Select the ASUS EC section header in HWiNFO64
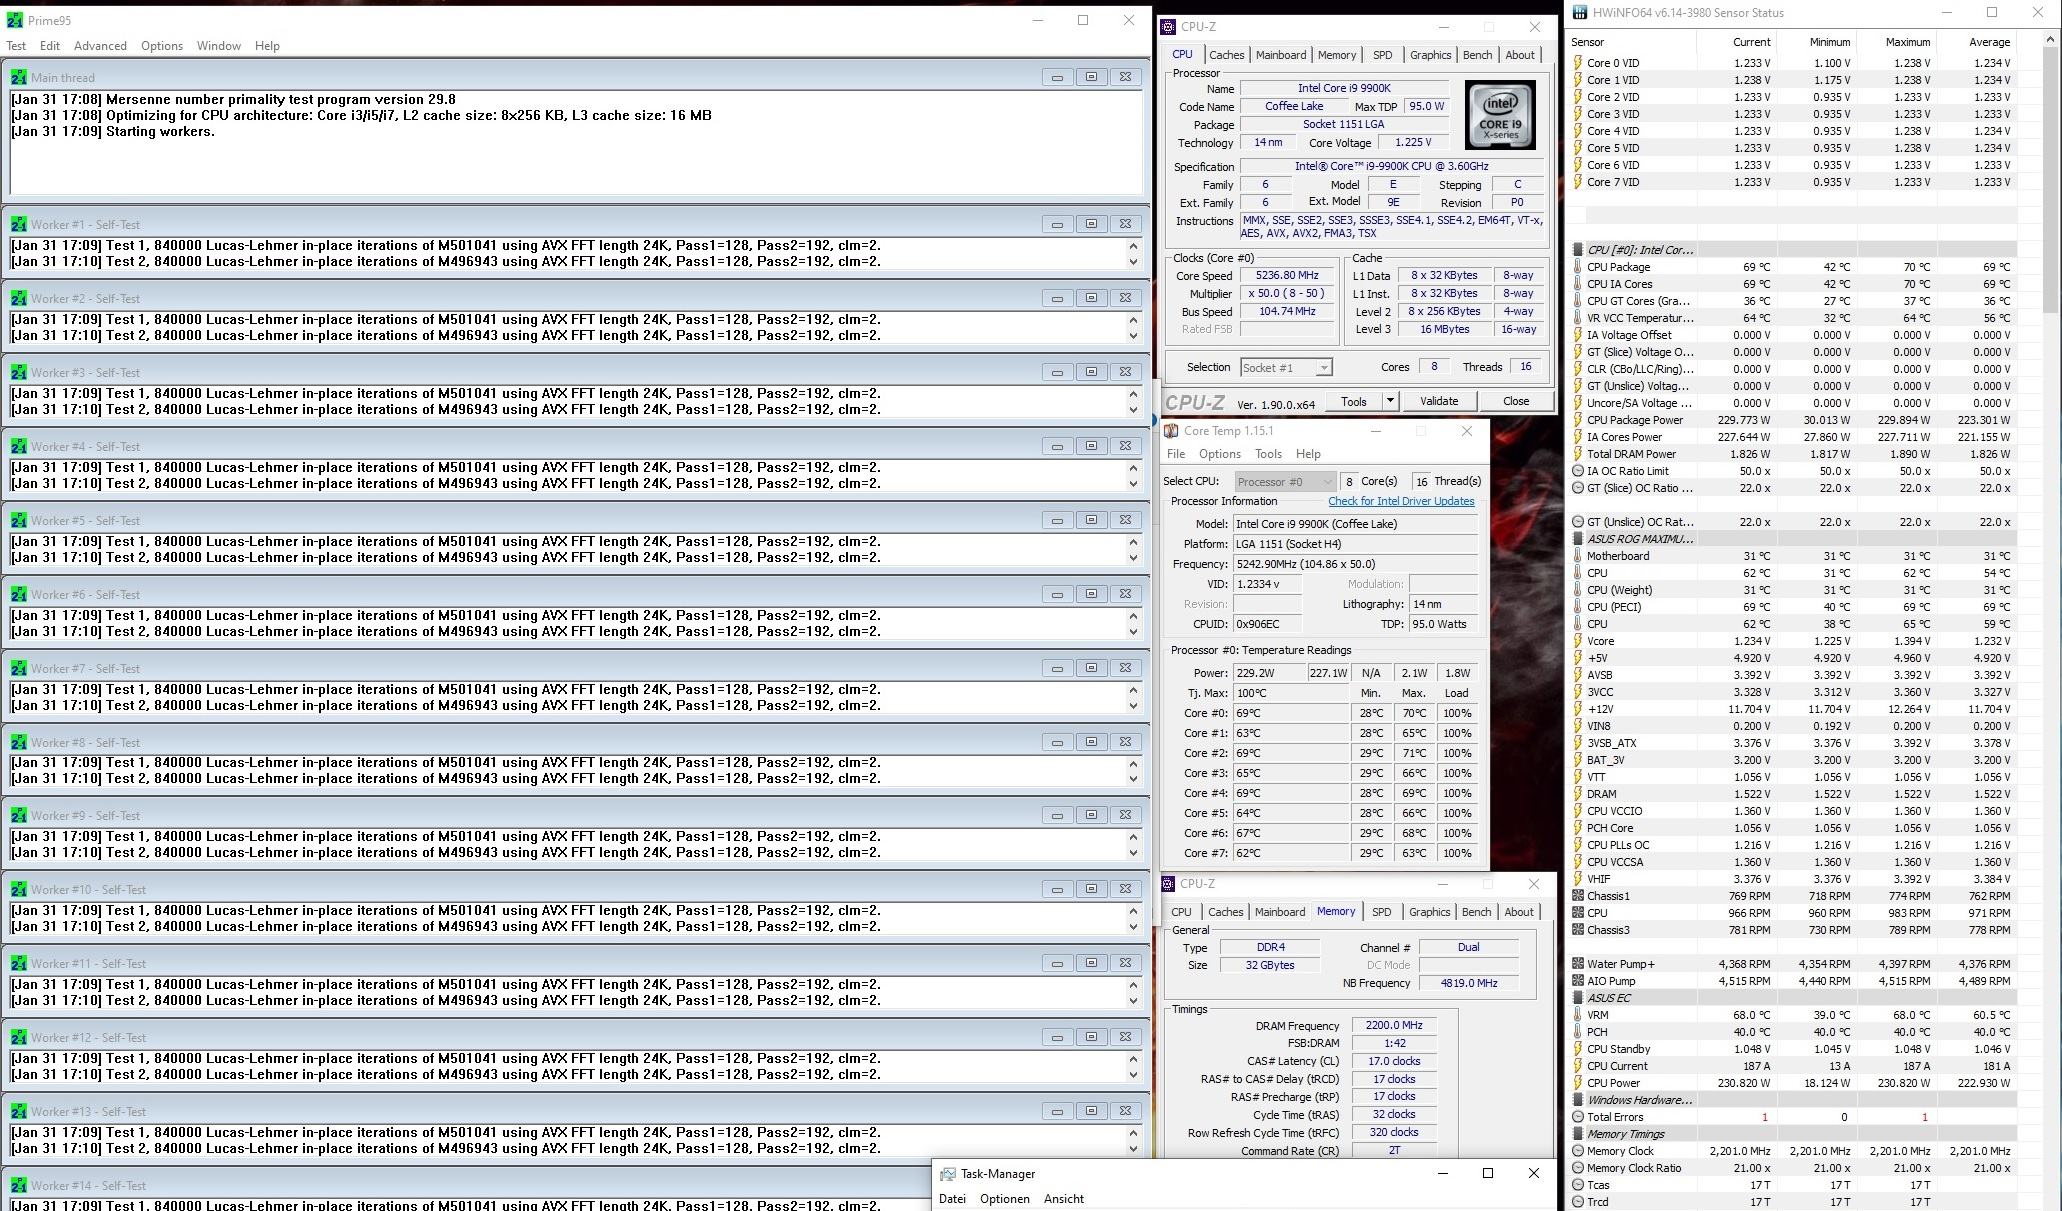Screen dimensions: 2062x1211 tap(1792, 998)
